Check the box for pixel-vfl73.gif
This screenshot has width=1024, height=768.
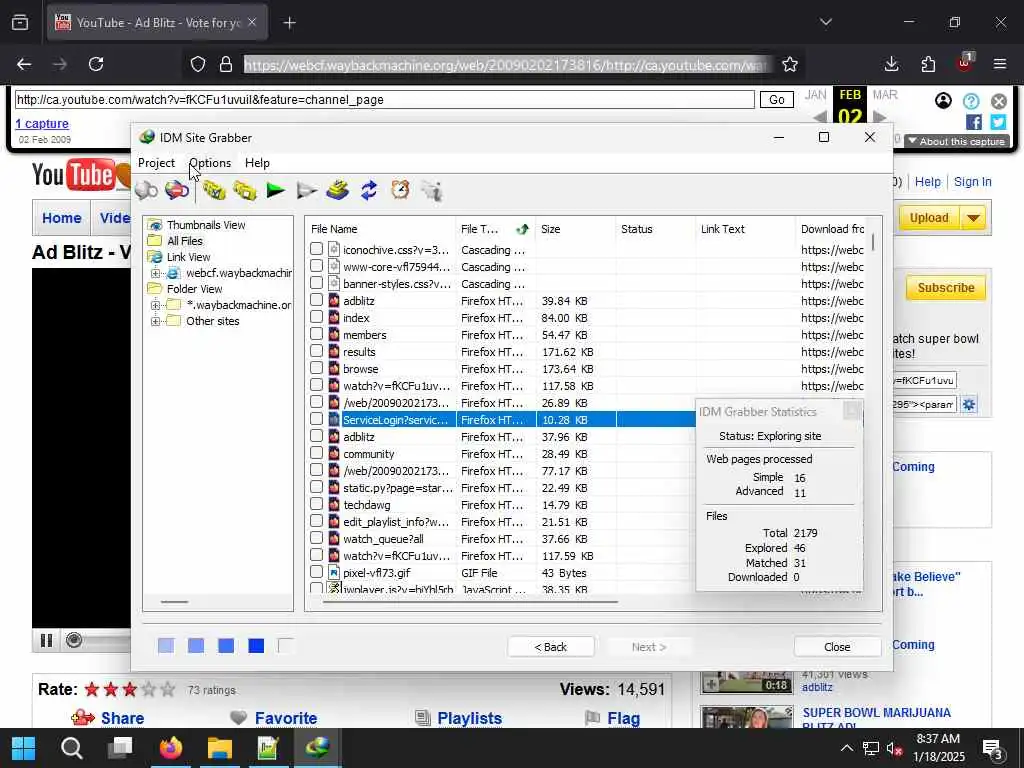pos(317,571)
